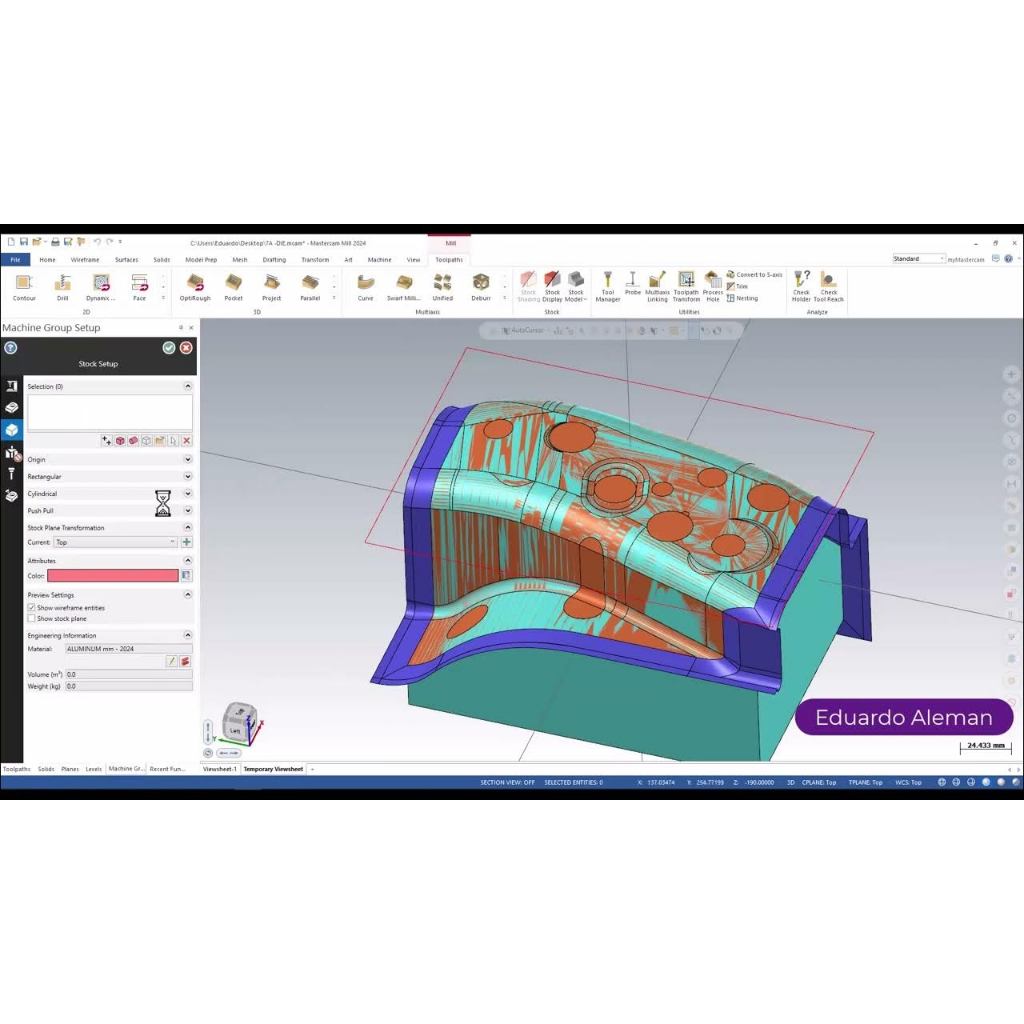Switch to Levels manager tab
1024x1024 pixels.
click(x=93, y=769)
